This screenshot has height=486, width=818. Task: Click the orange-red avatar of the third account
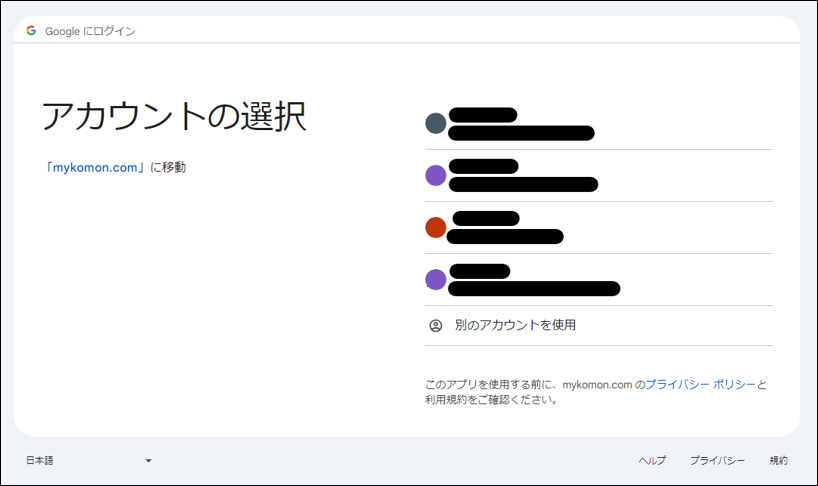pos(435,227)
